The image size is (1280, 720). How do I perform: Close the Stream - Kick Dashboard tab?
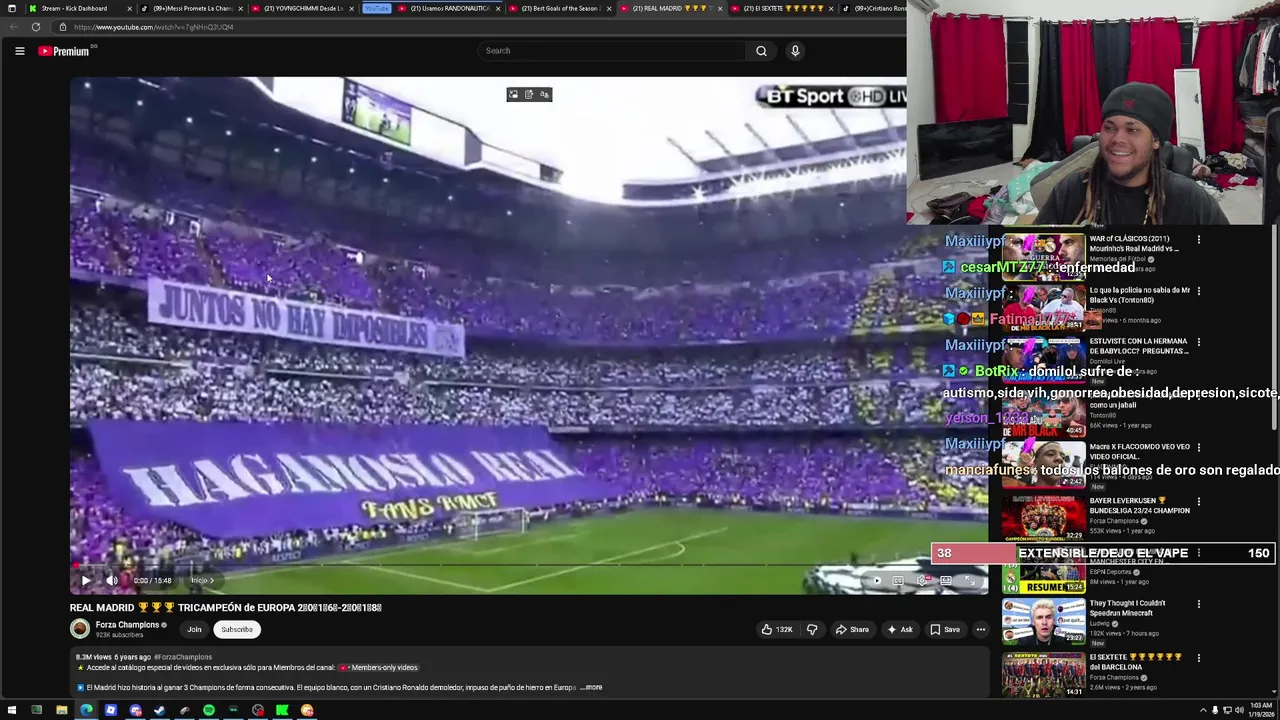pyautogui.click(x=129, y=8)
